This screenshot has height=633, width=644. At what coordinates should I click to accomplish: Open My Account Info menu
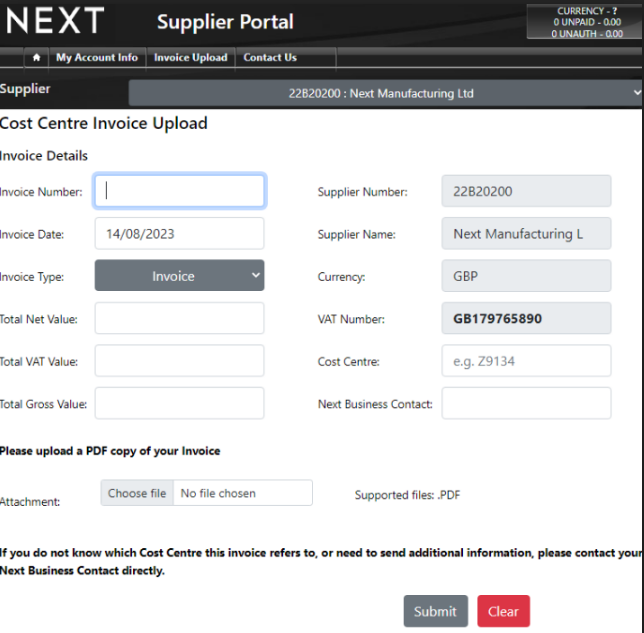pos(97,58)
